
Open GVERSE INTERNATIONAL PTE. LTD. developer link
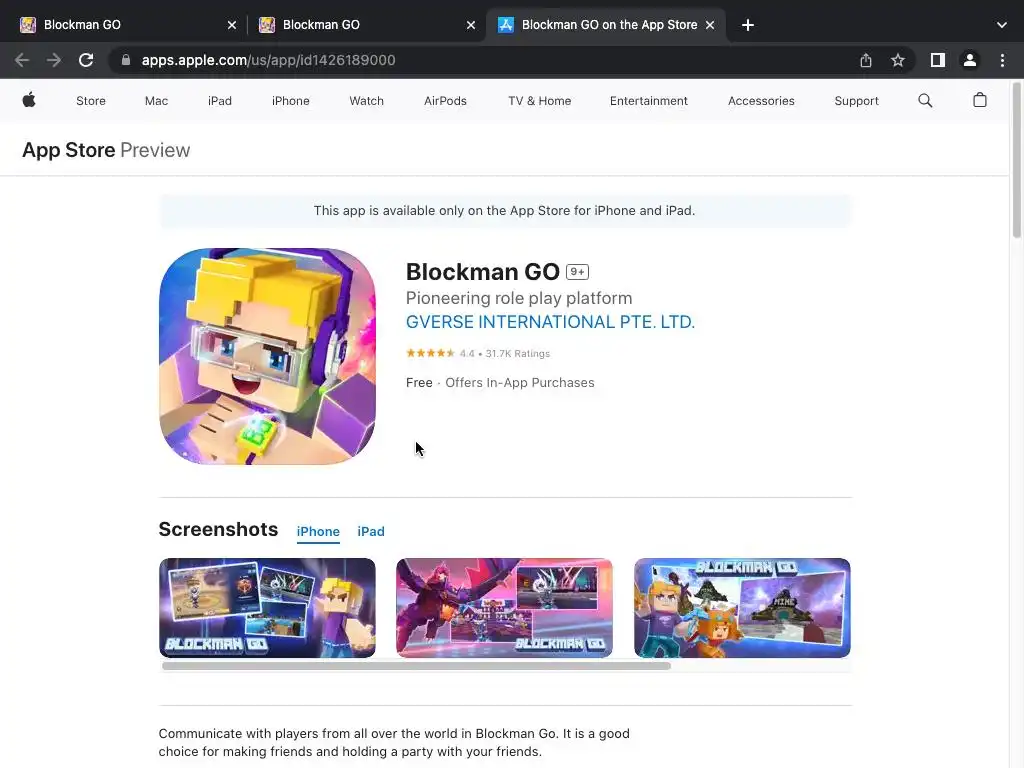[x=550, y=322]
